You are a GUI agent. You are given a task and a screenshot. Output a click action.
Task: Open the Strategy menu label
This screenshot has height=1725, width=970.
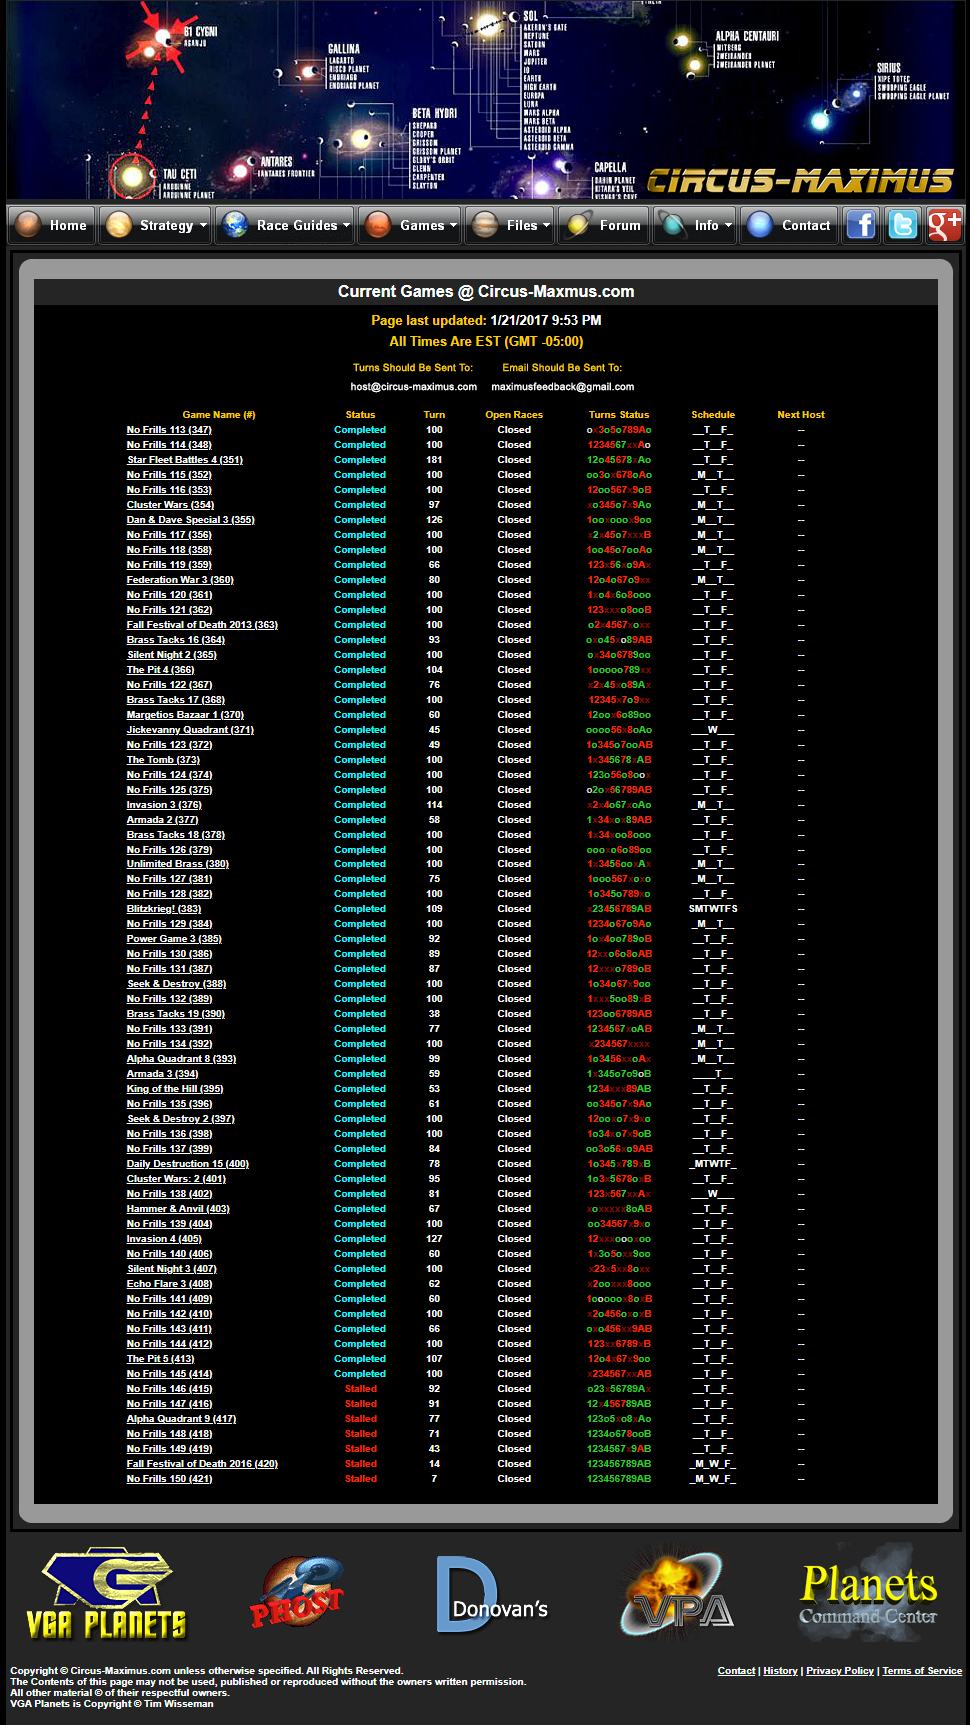167,226
